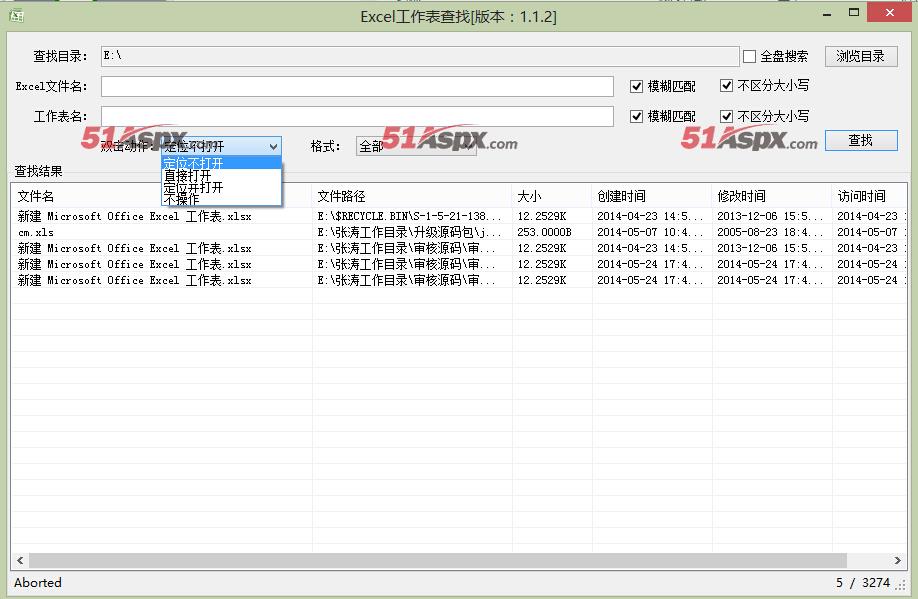This screenshot has width=918, height=599.
Task: Click right arrow of horizontal scrollbar
Action: coord(899,561)
